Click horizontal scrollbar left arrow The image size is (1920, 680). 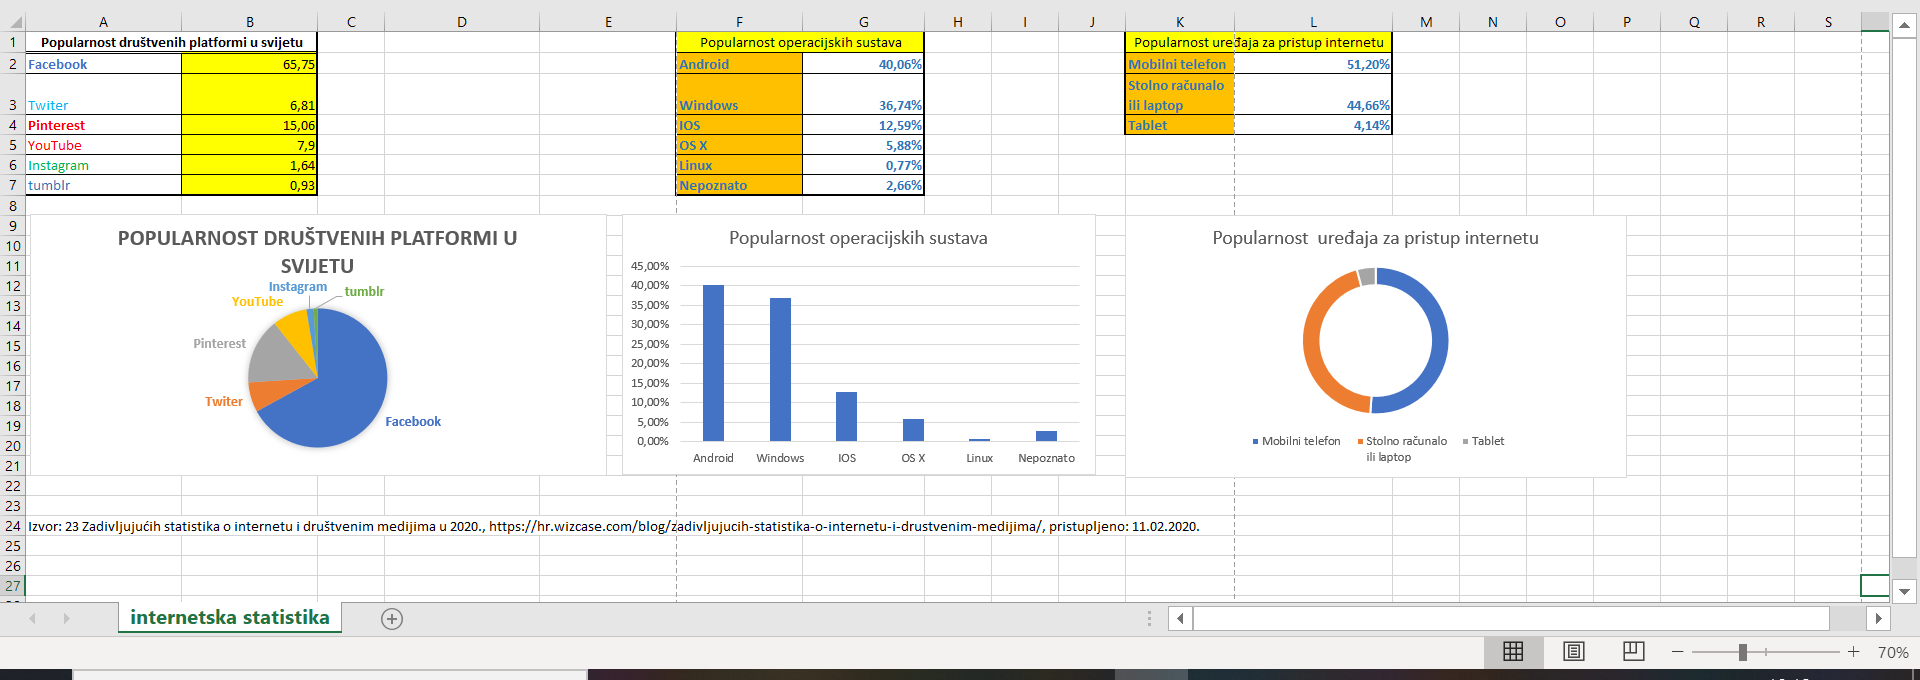1180,619
